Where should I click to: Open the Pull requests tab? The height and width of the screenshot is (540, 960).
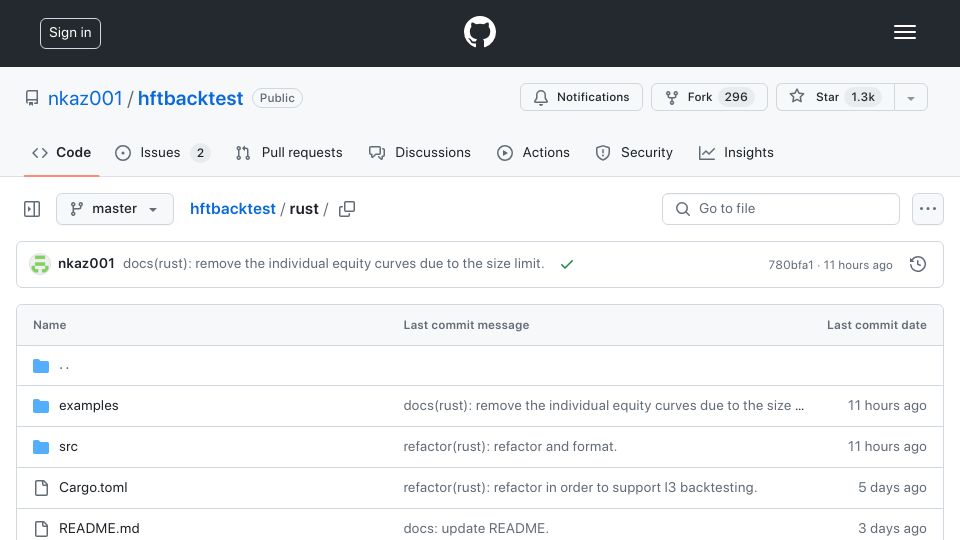tap(289, 152)
